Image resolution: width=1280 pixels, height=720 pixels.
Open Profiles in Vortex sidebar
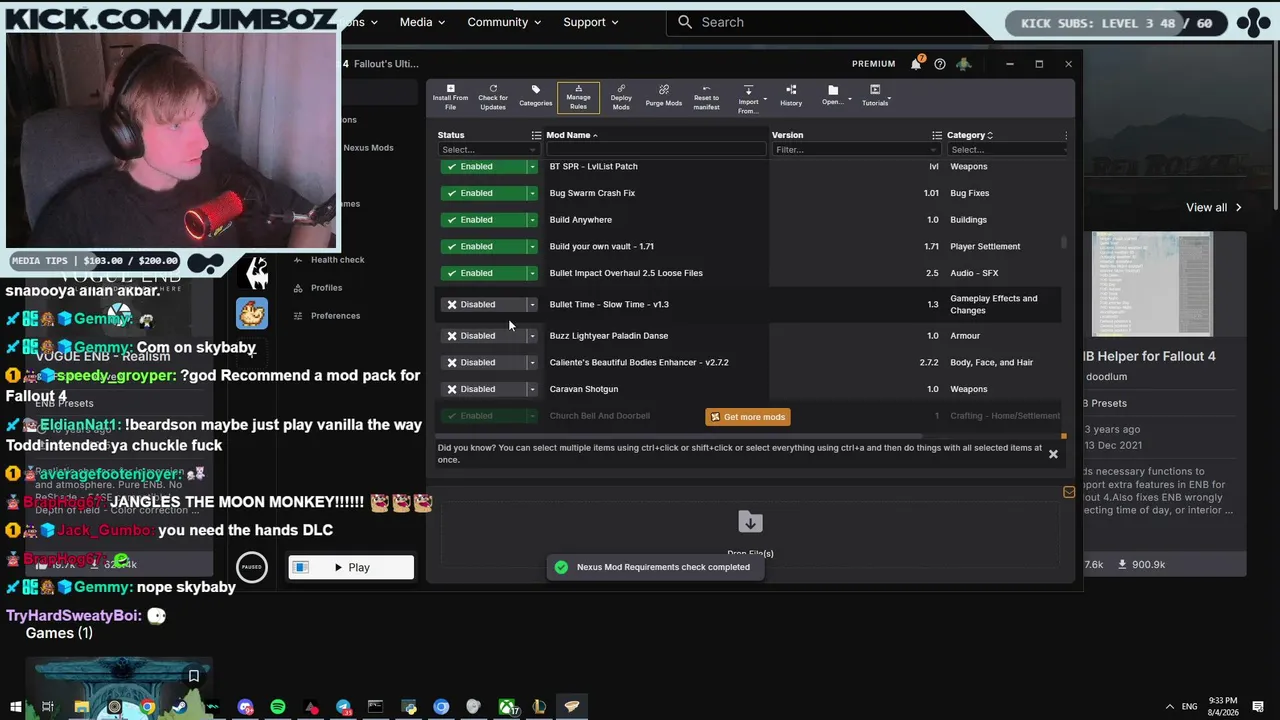320,288
